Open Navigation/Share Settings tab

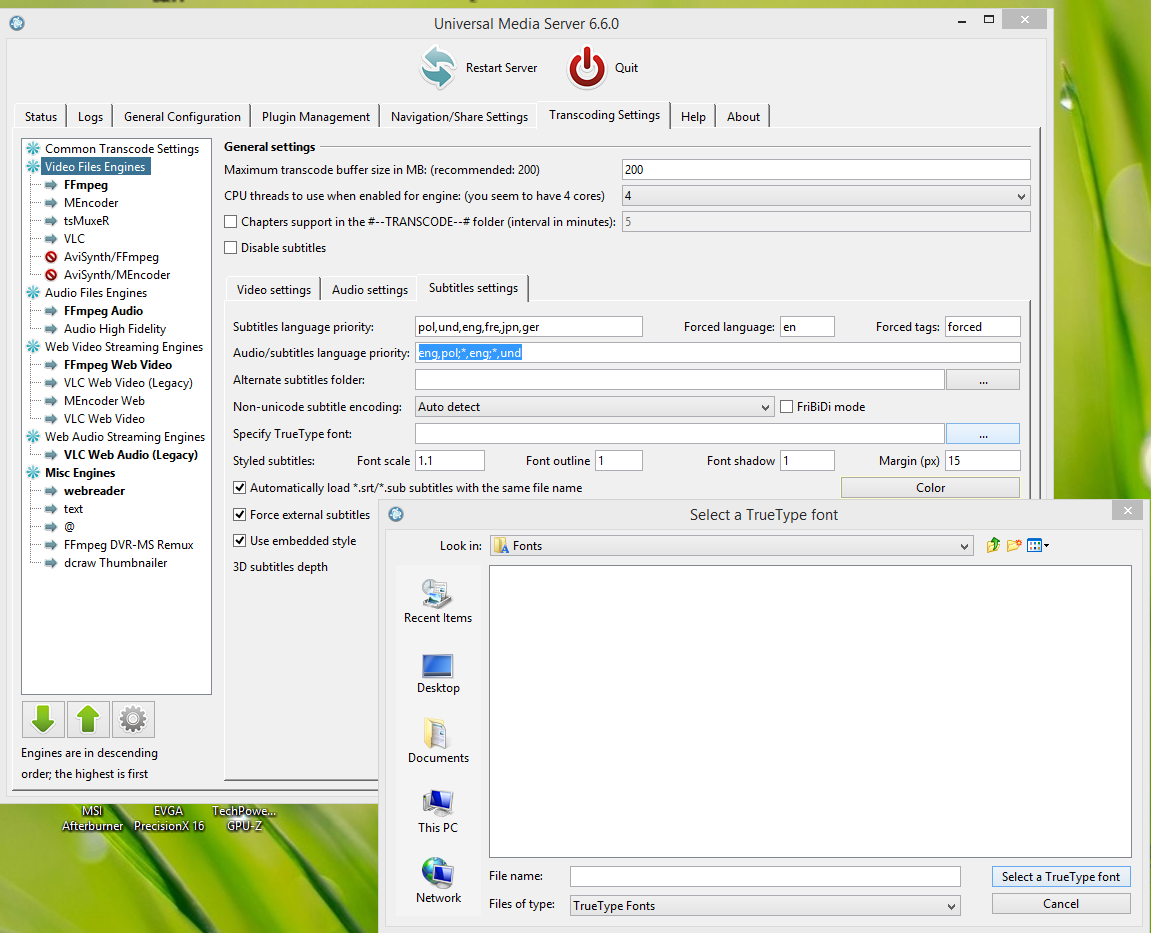460,117
